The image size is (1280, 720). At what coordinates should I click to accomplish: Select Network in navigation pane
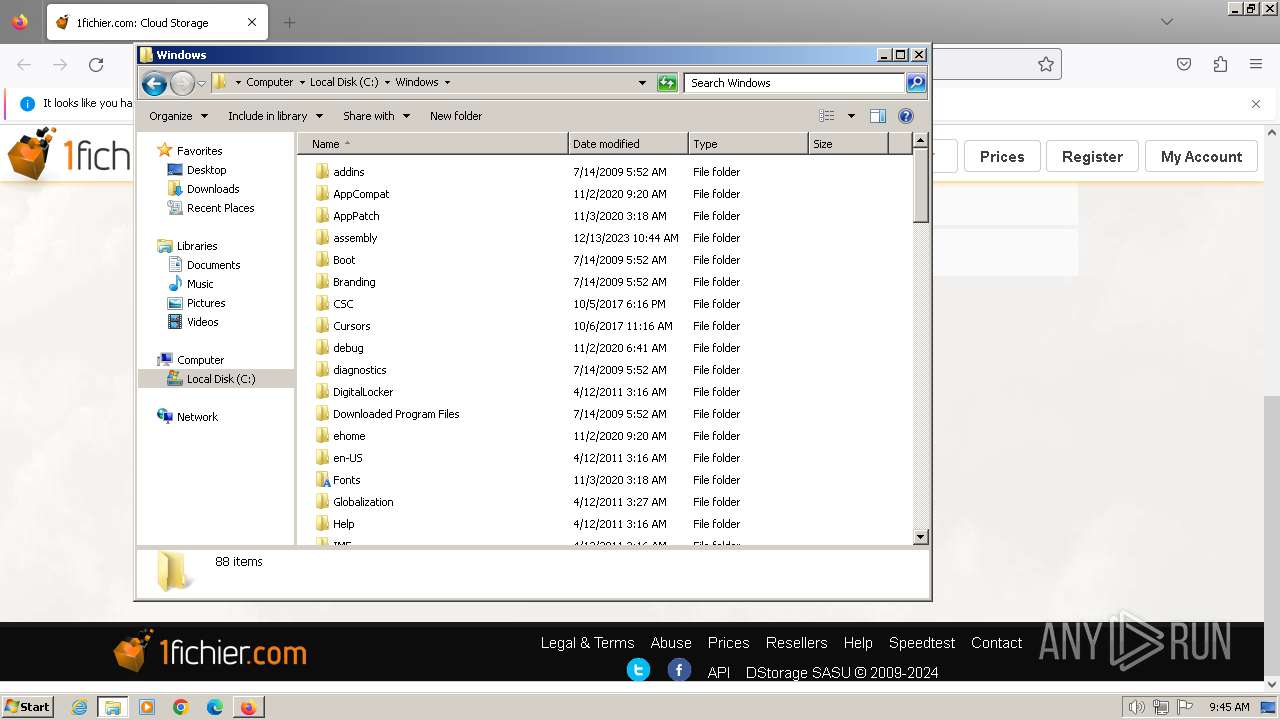tap(197, 417)
